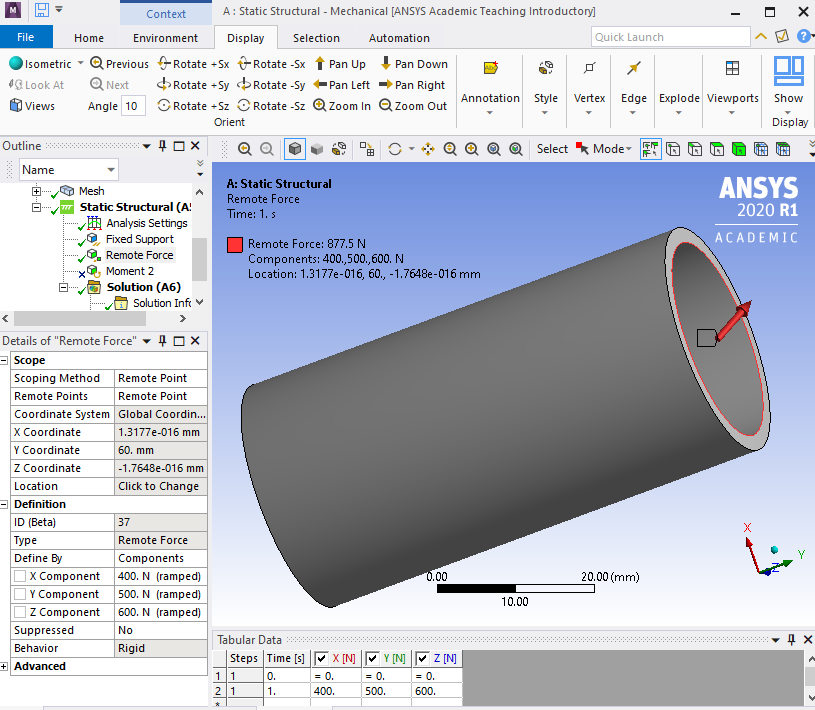
Task: Click Zoom In in the Orient group
Action: point(342,106)
